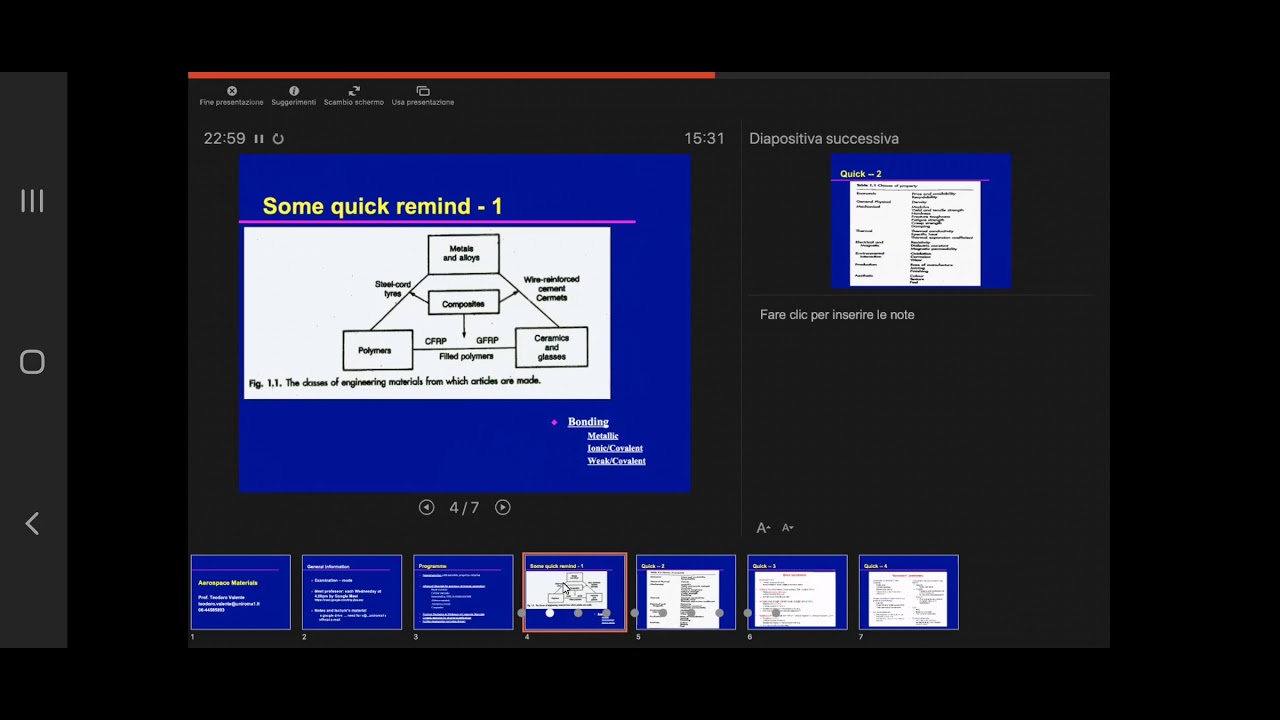Click the materials diagram on current slide
The image size is (1280, 720).
point(427,313)
